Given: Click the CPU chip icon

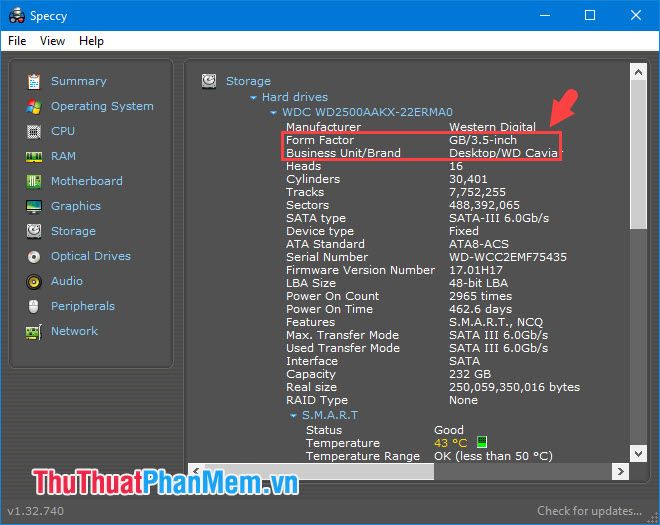Looking at the screenshot, I should (34, 132).
